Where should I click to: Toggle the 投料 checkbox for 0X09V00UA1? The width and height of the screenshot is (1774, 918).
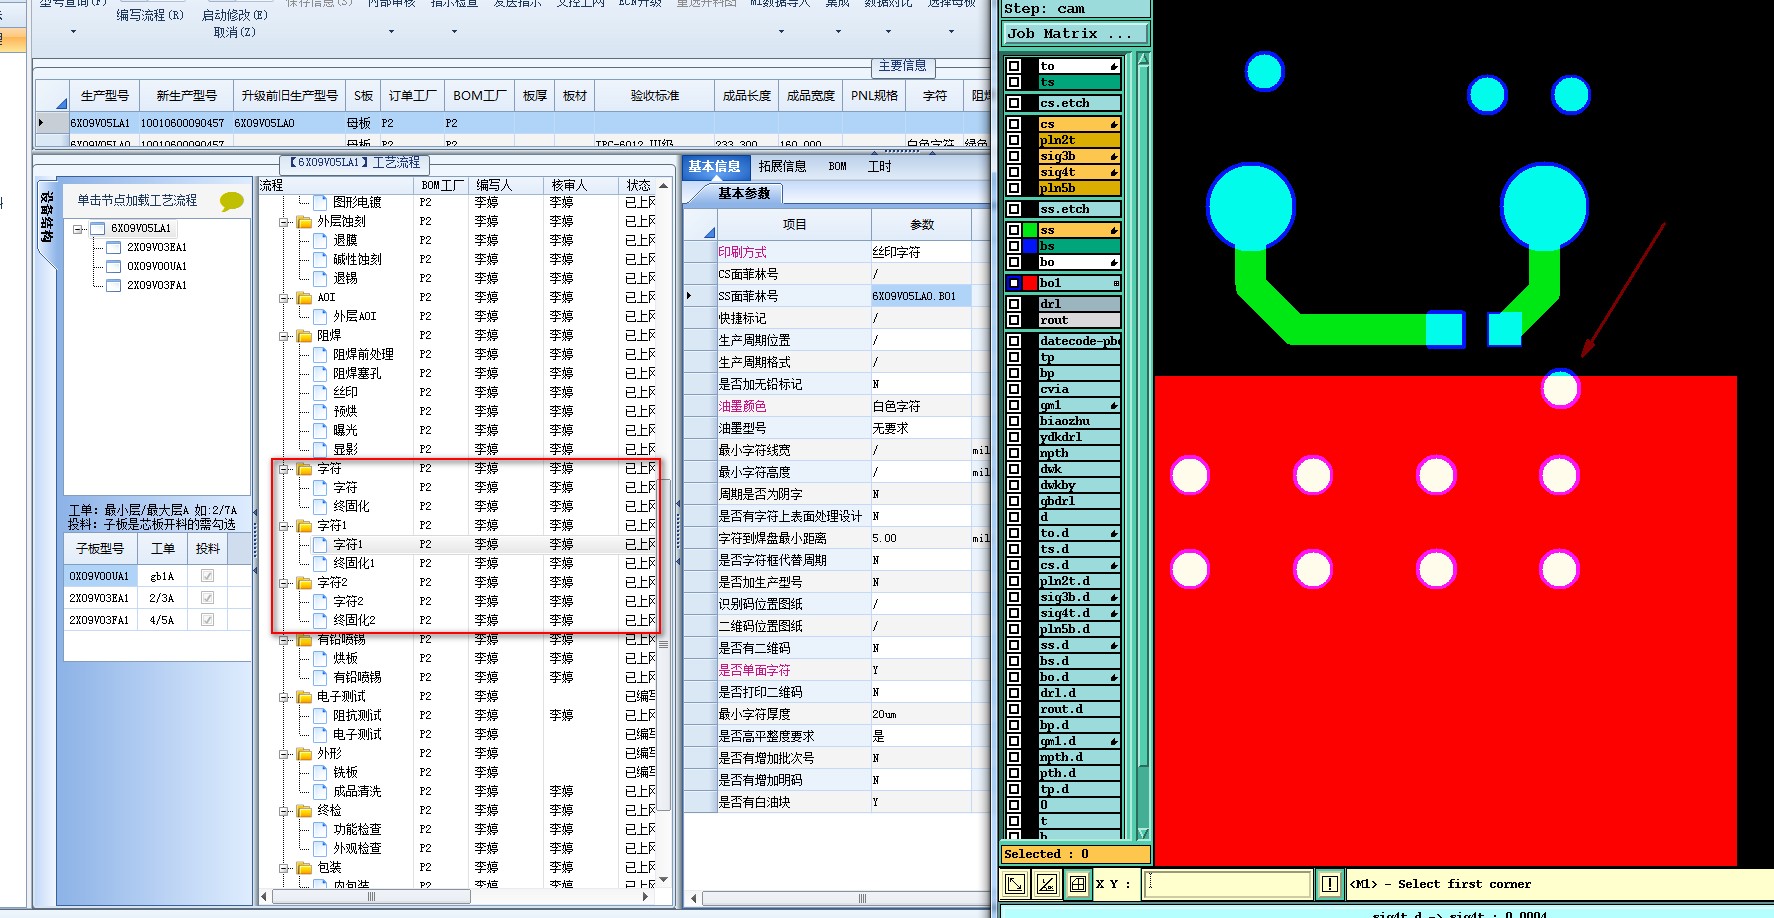[x=207, y=576]
